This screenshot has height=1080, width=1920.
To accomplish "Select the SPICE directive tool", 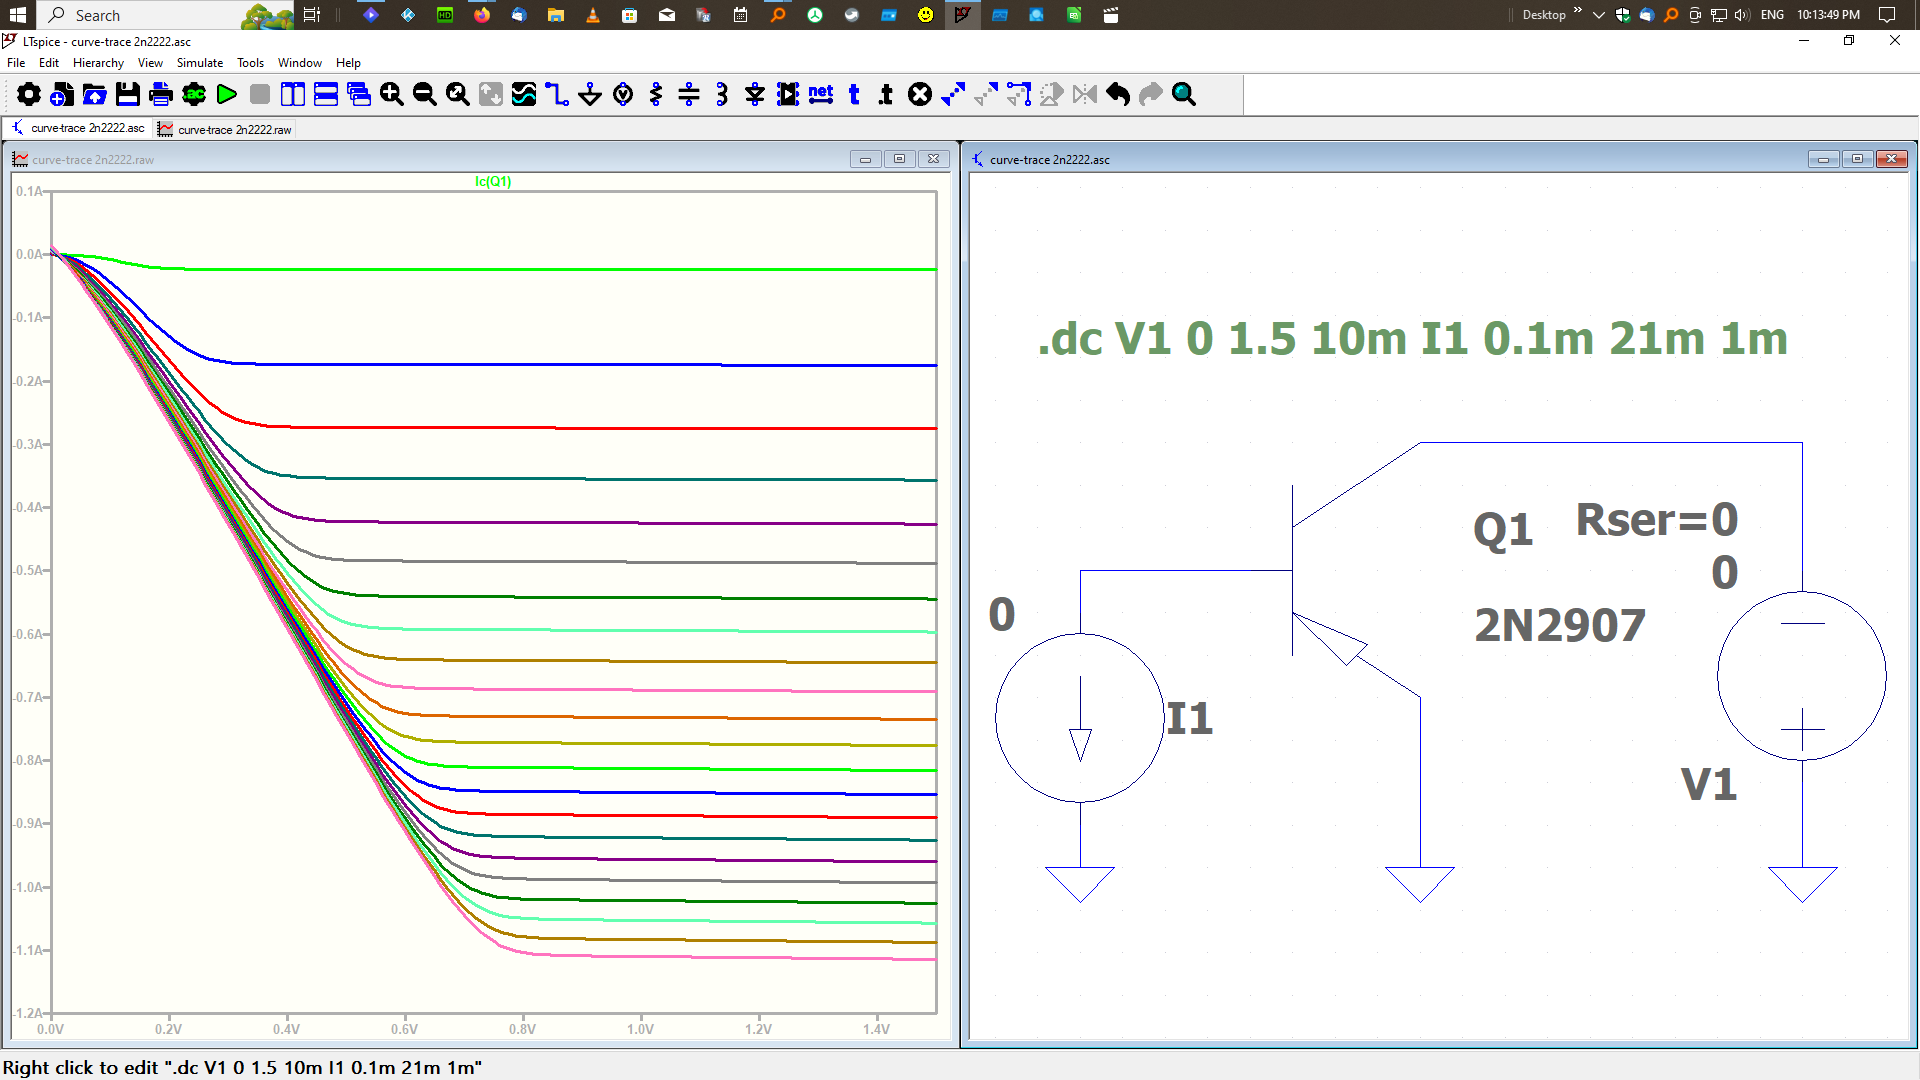I will pyautogui.click(x=887, y=94).
